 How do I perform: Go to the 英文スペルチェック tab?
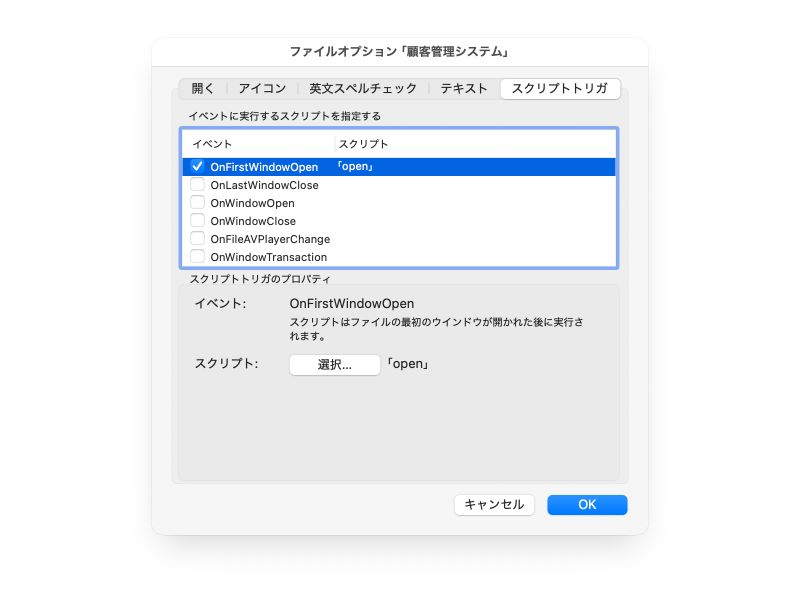363,89
